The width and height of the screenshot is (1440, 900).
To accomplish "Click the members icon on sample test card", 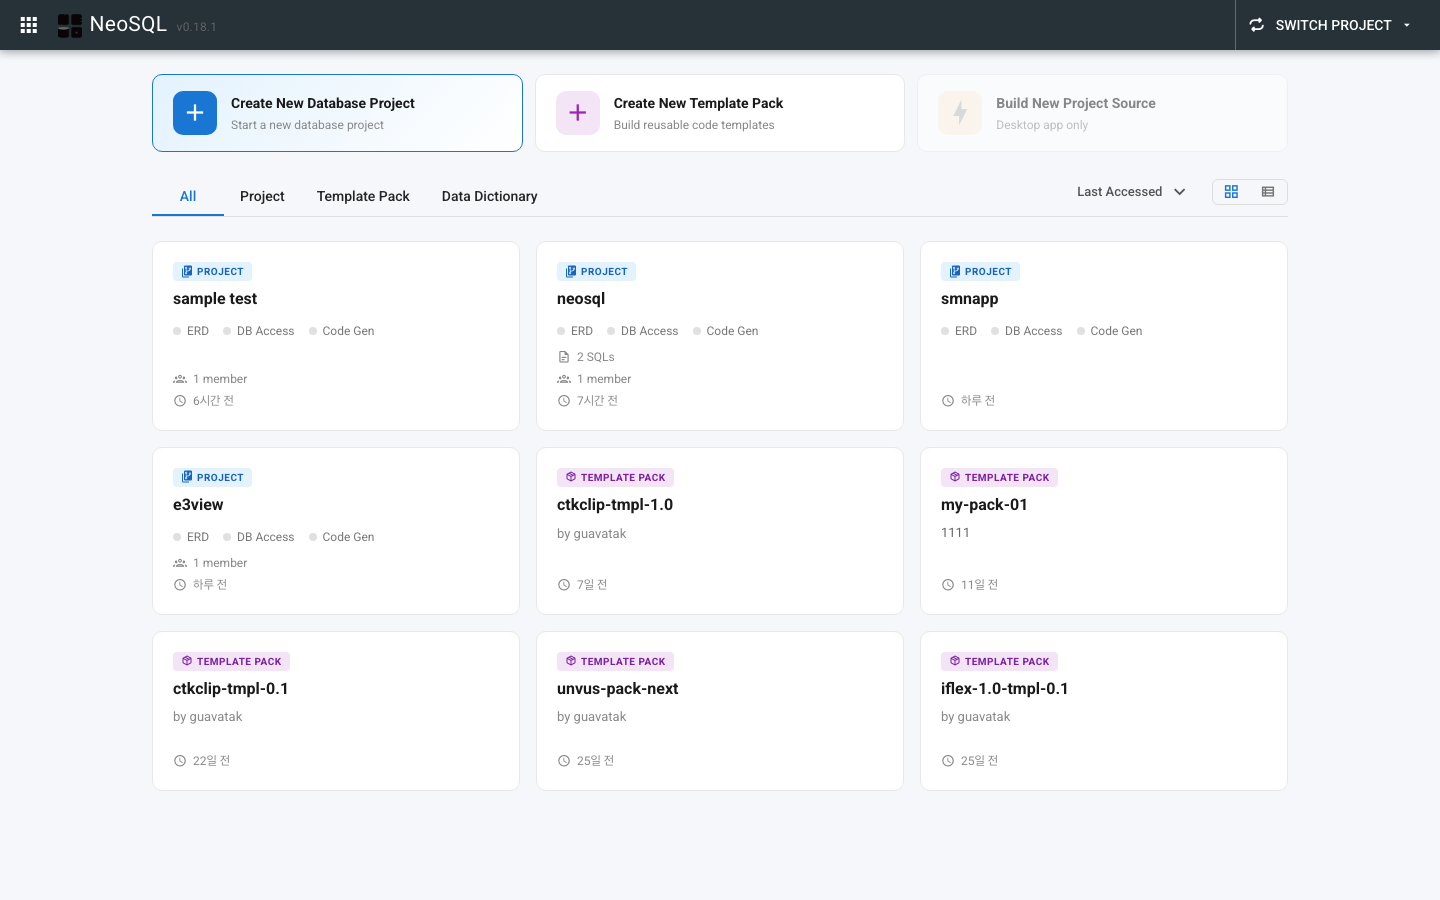I will (x=180, y=378).
